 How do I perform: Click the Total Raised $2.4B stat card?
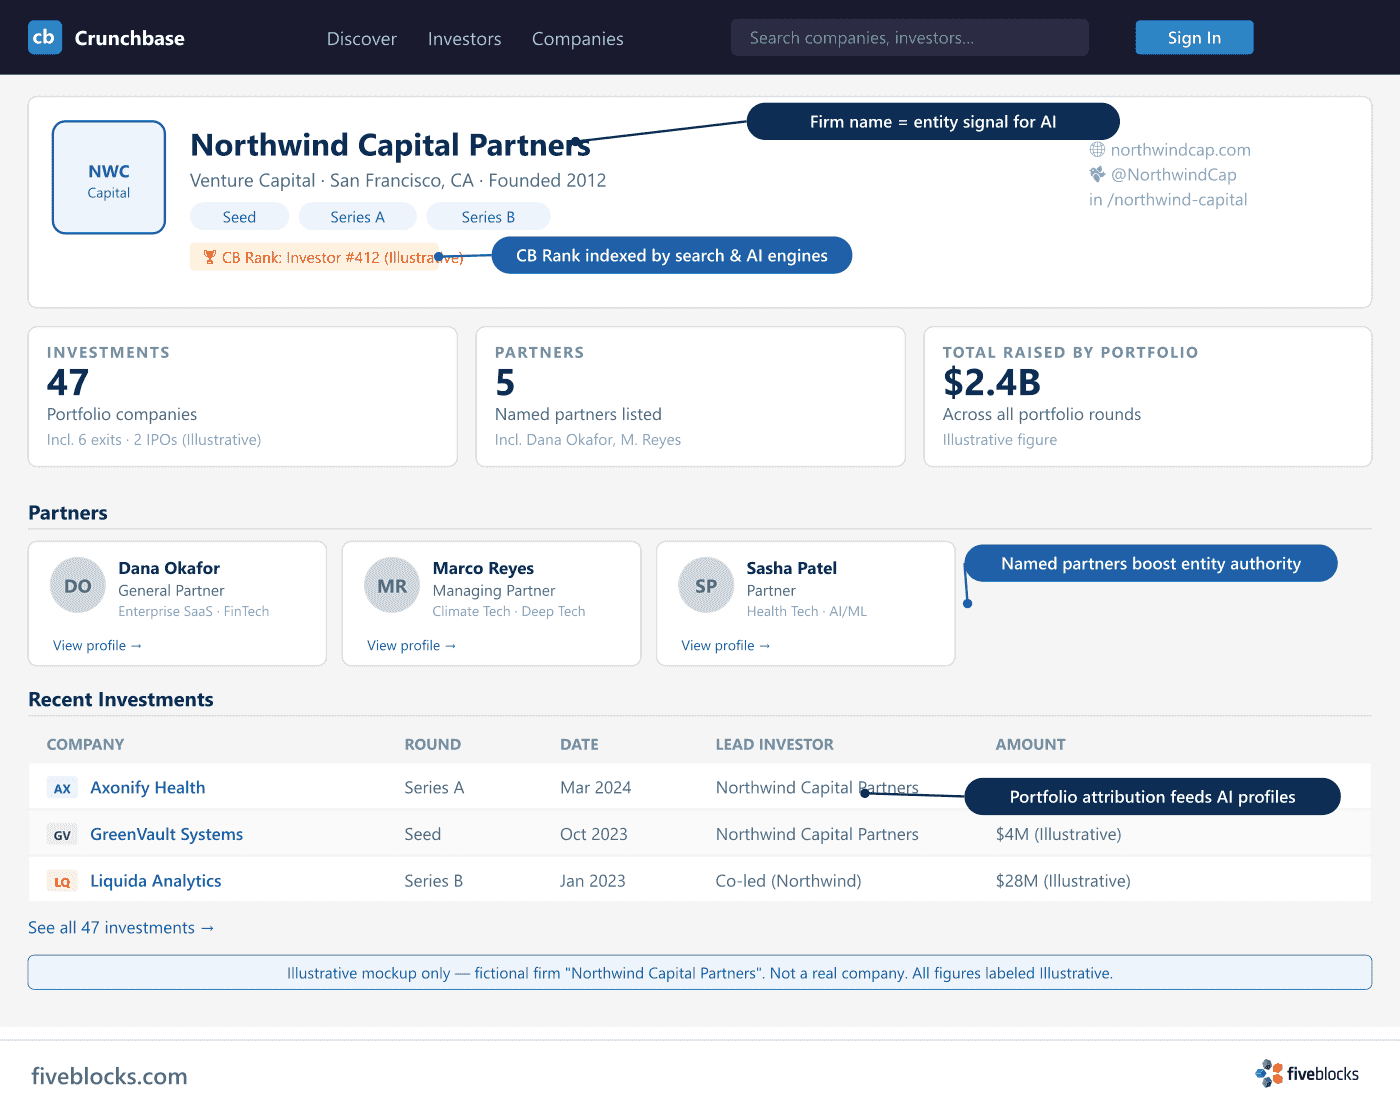[x=1148, y=397]
